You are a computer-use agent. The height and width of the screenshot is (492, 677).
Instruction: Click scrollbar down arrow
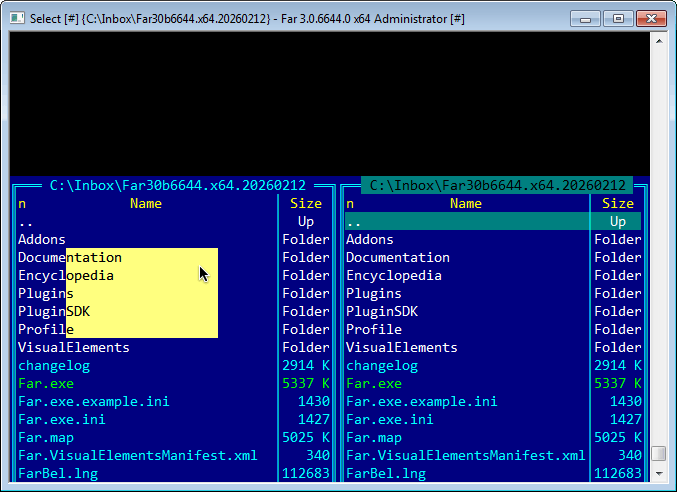[x=659, y=473]
